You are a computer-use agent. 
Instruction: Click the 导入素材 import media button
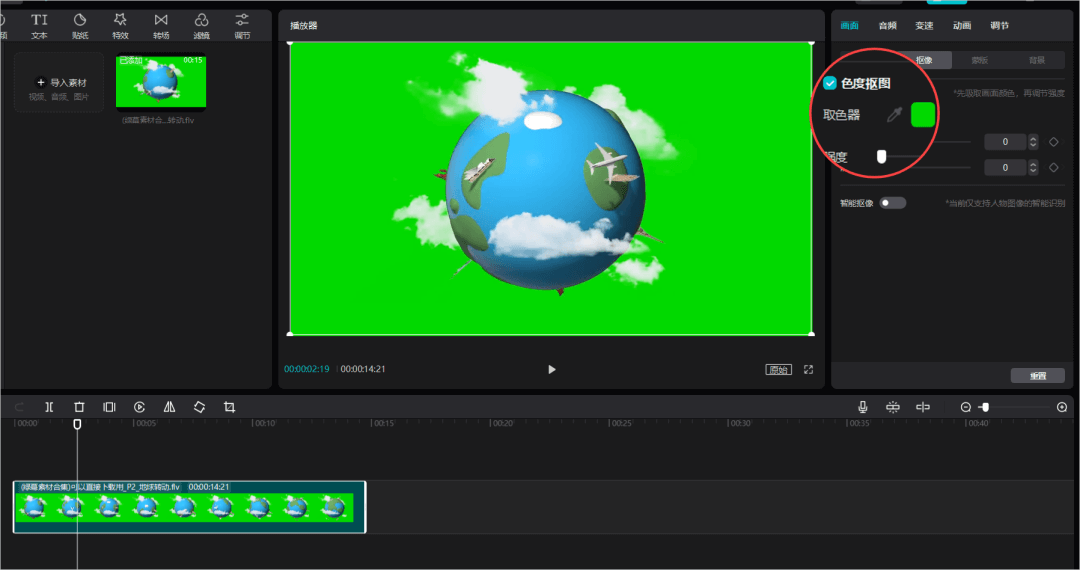tap(59, 83)
